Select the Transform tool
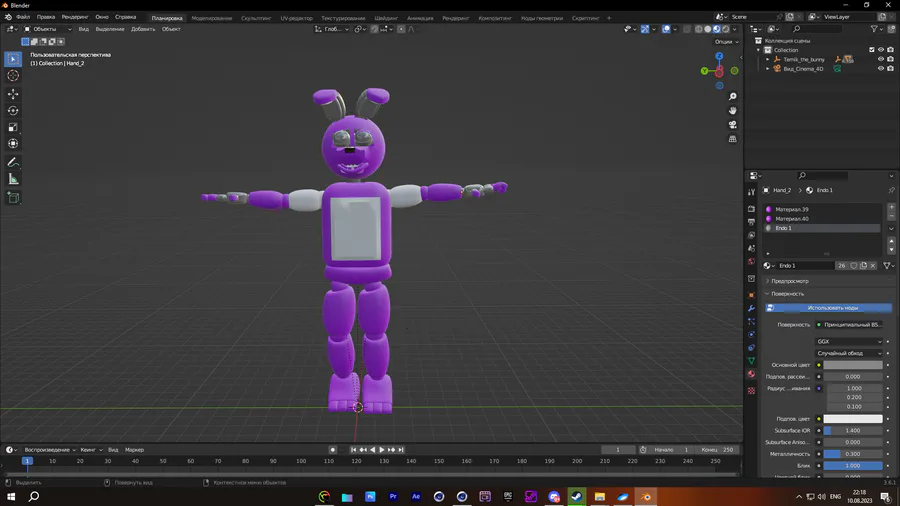Image resolution: width=900 pixels, height=506 pixels. [x=13, y=143]
